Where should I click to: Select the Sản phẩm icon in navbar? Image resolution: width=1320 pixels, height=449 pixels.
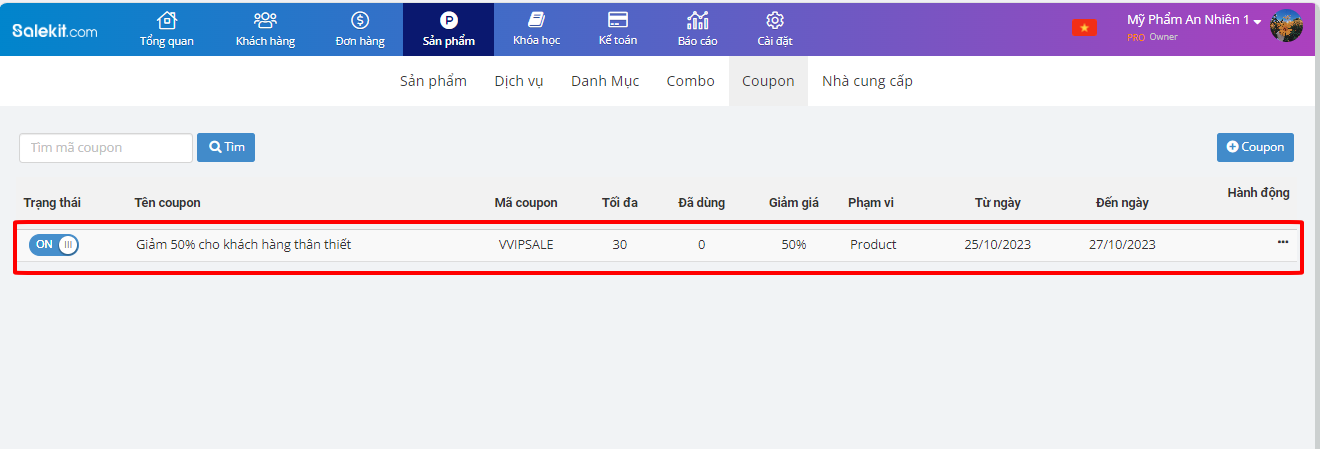click(x=448, y=21)
